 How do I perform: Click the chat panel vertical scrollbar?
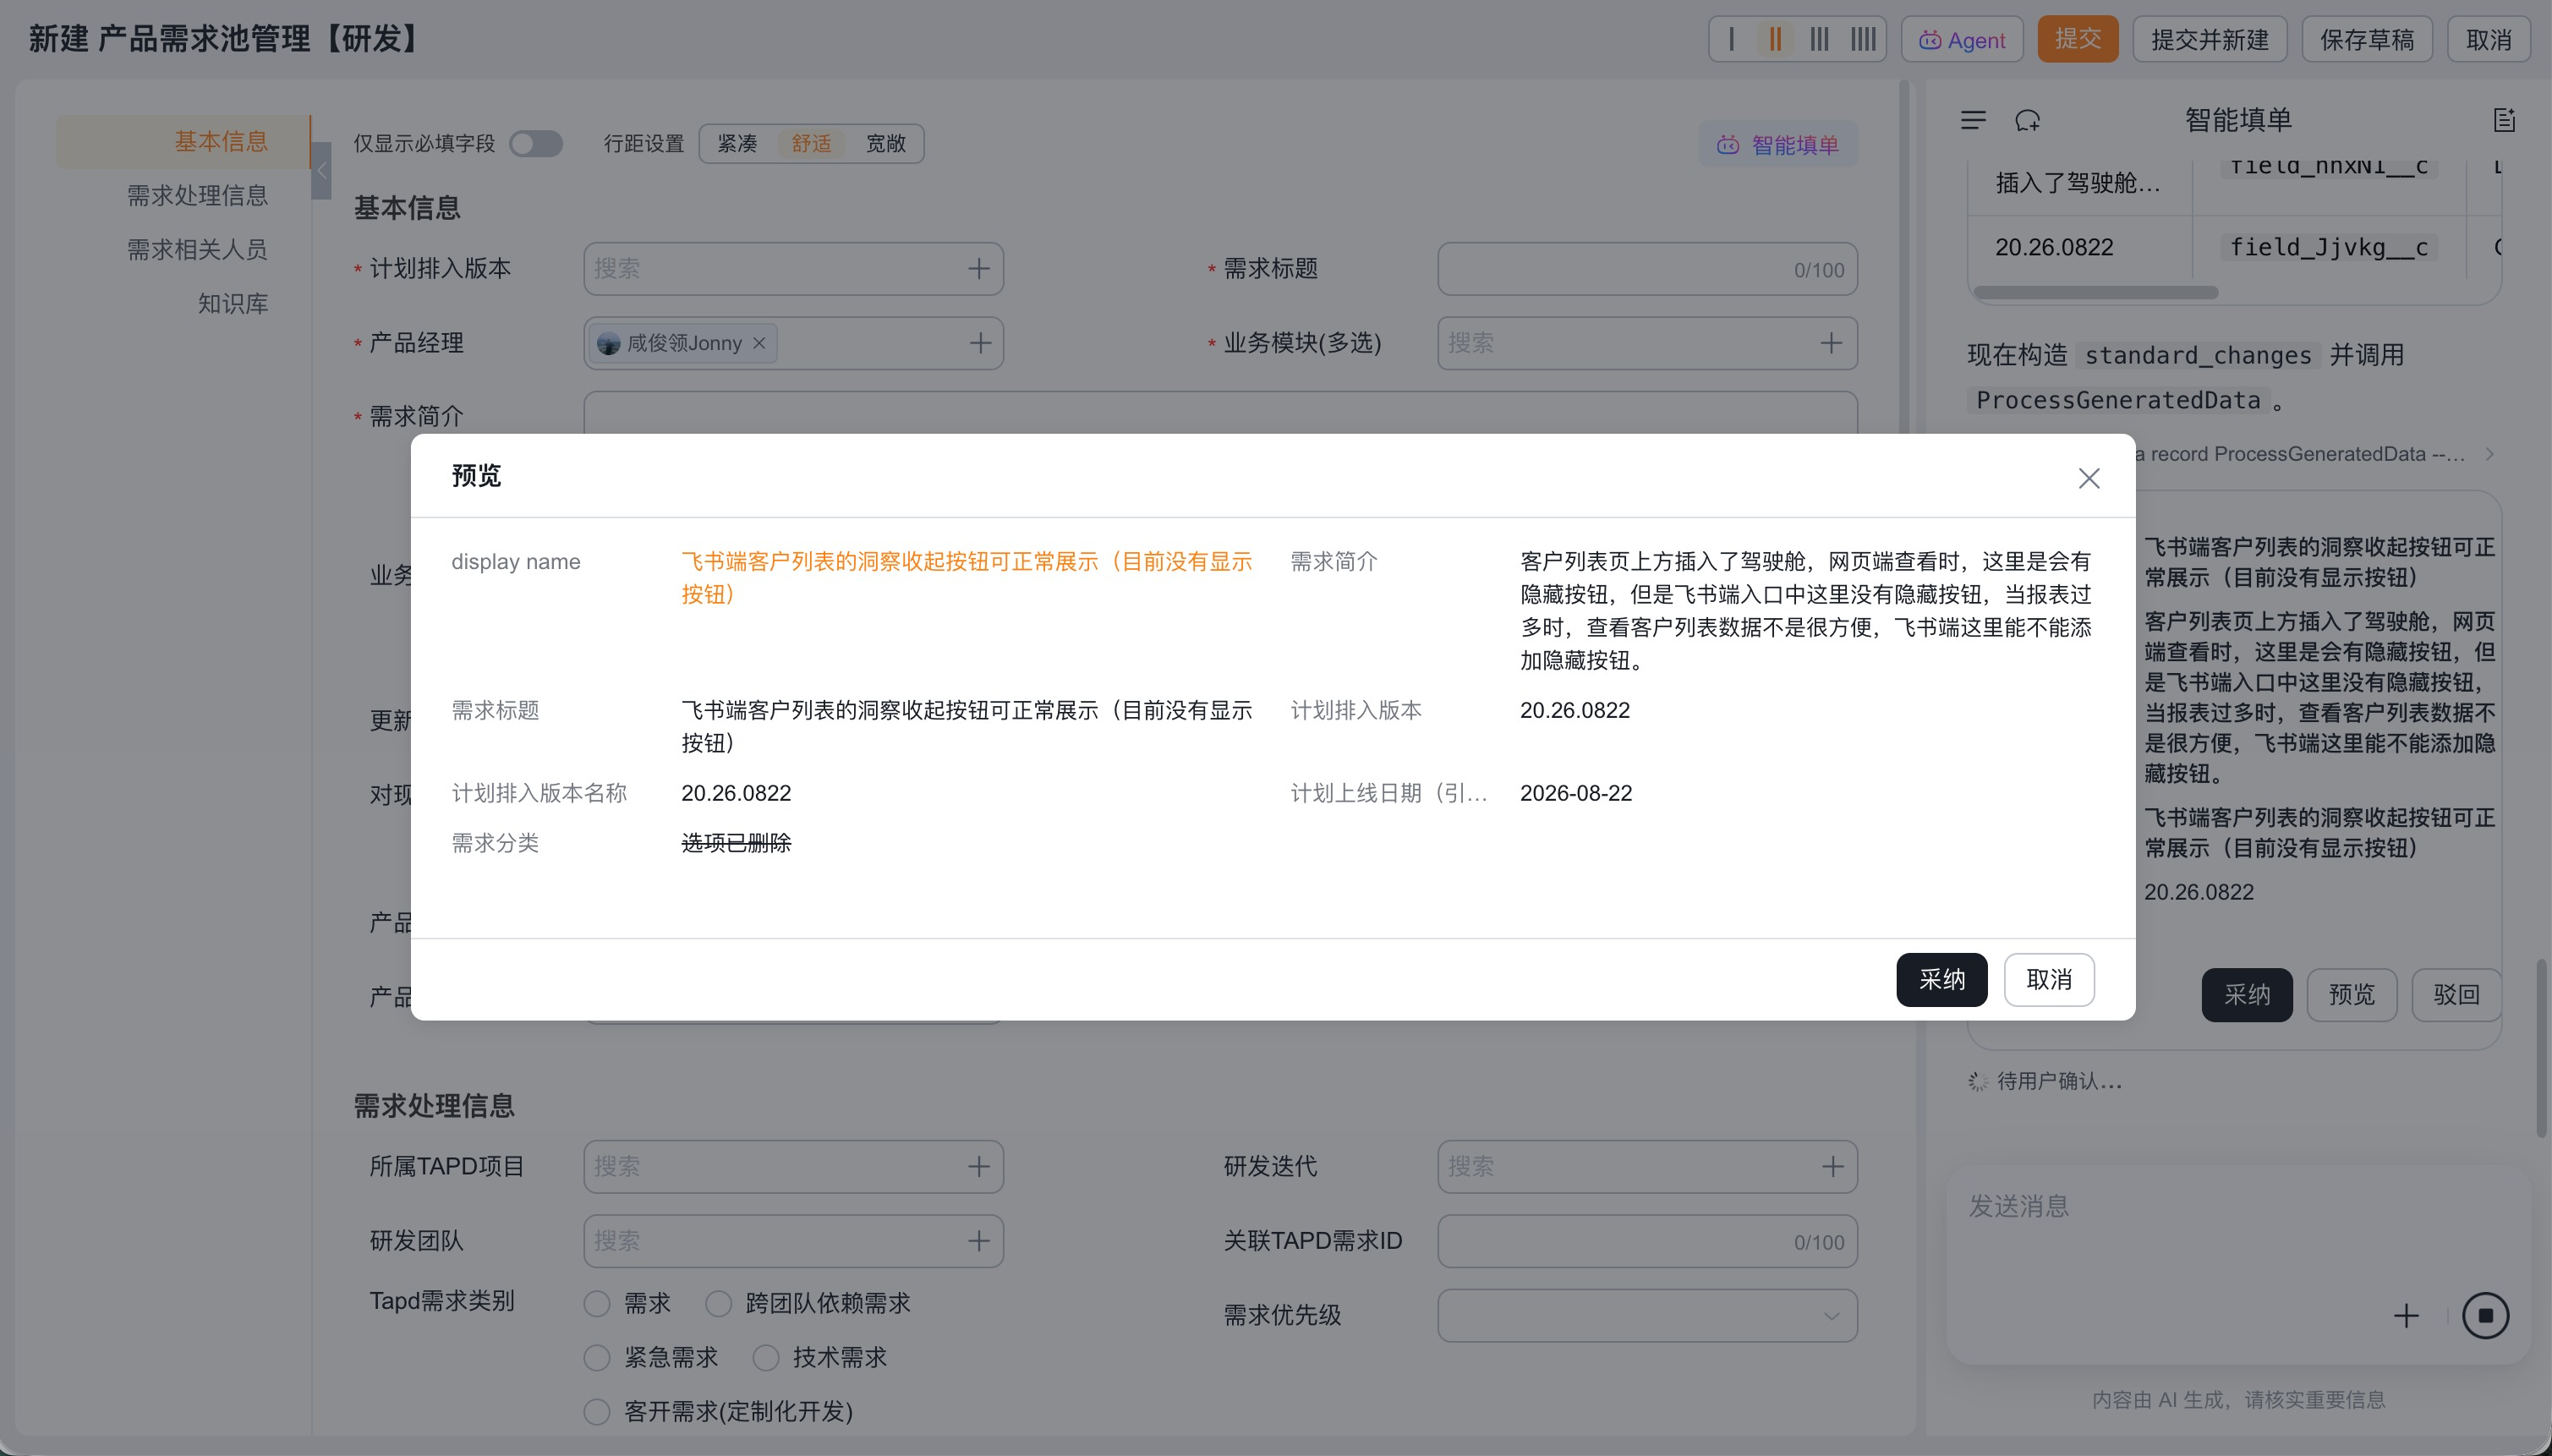point(2541,1047)
